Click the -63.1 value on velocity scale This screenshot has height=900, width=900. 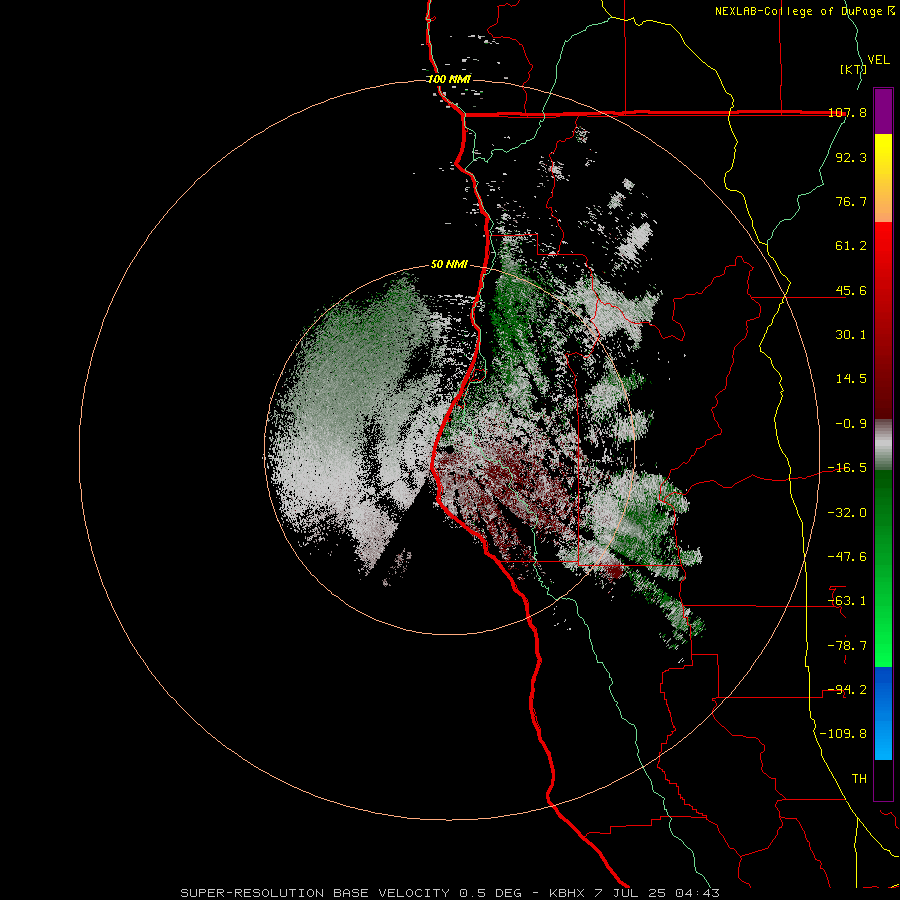click(x=847, y=601)
